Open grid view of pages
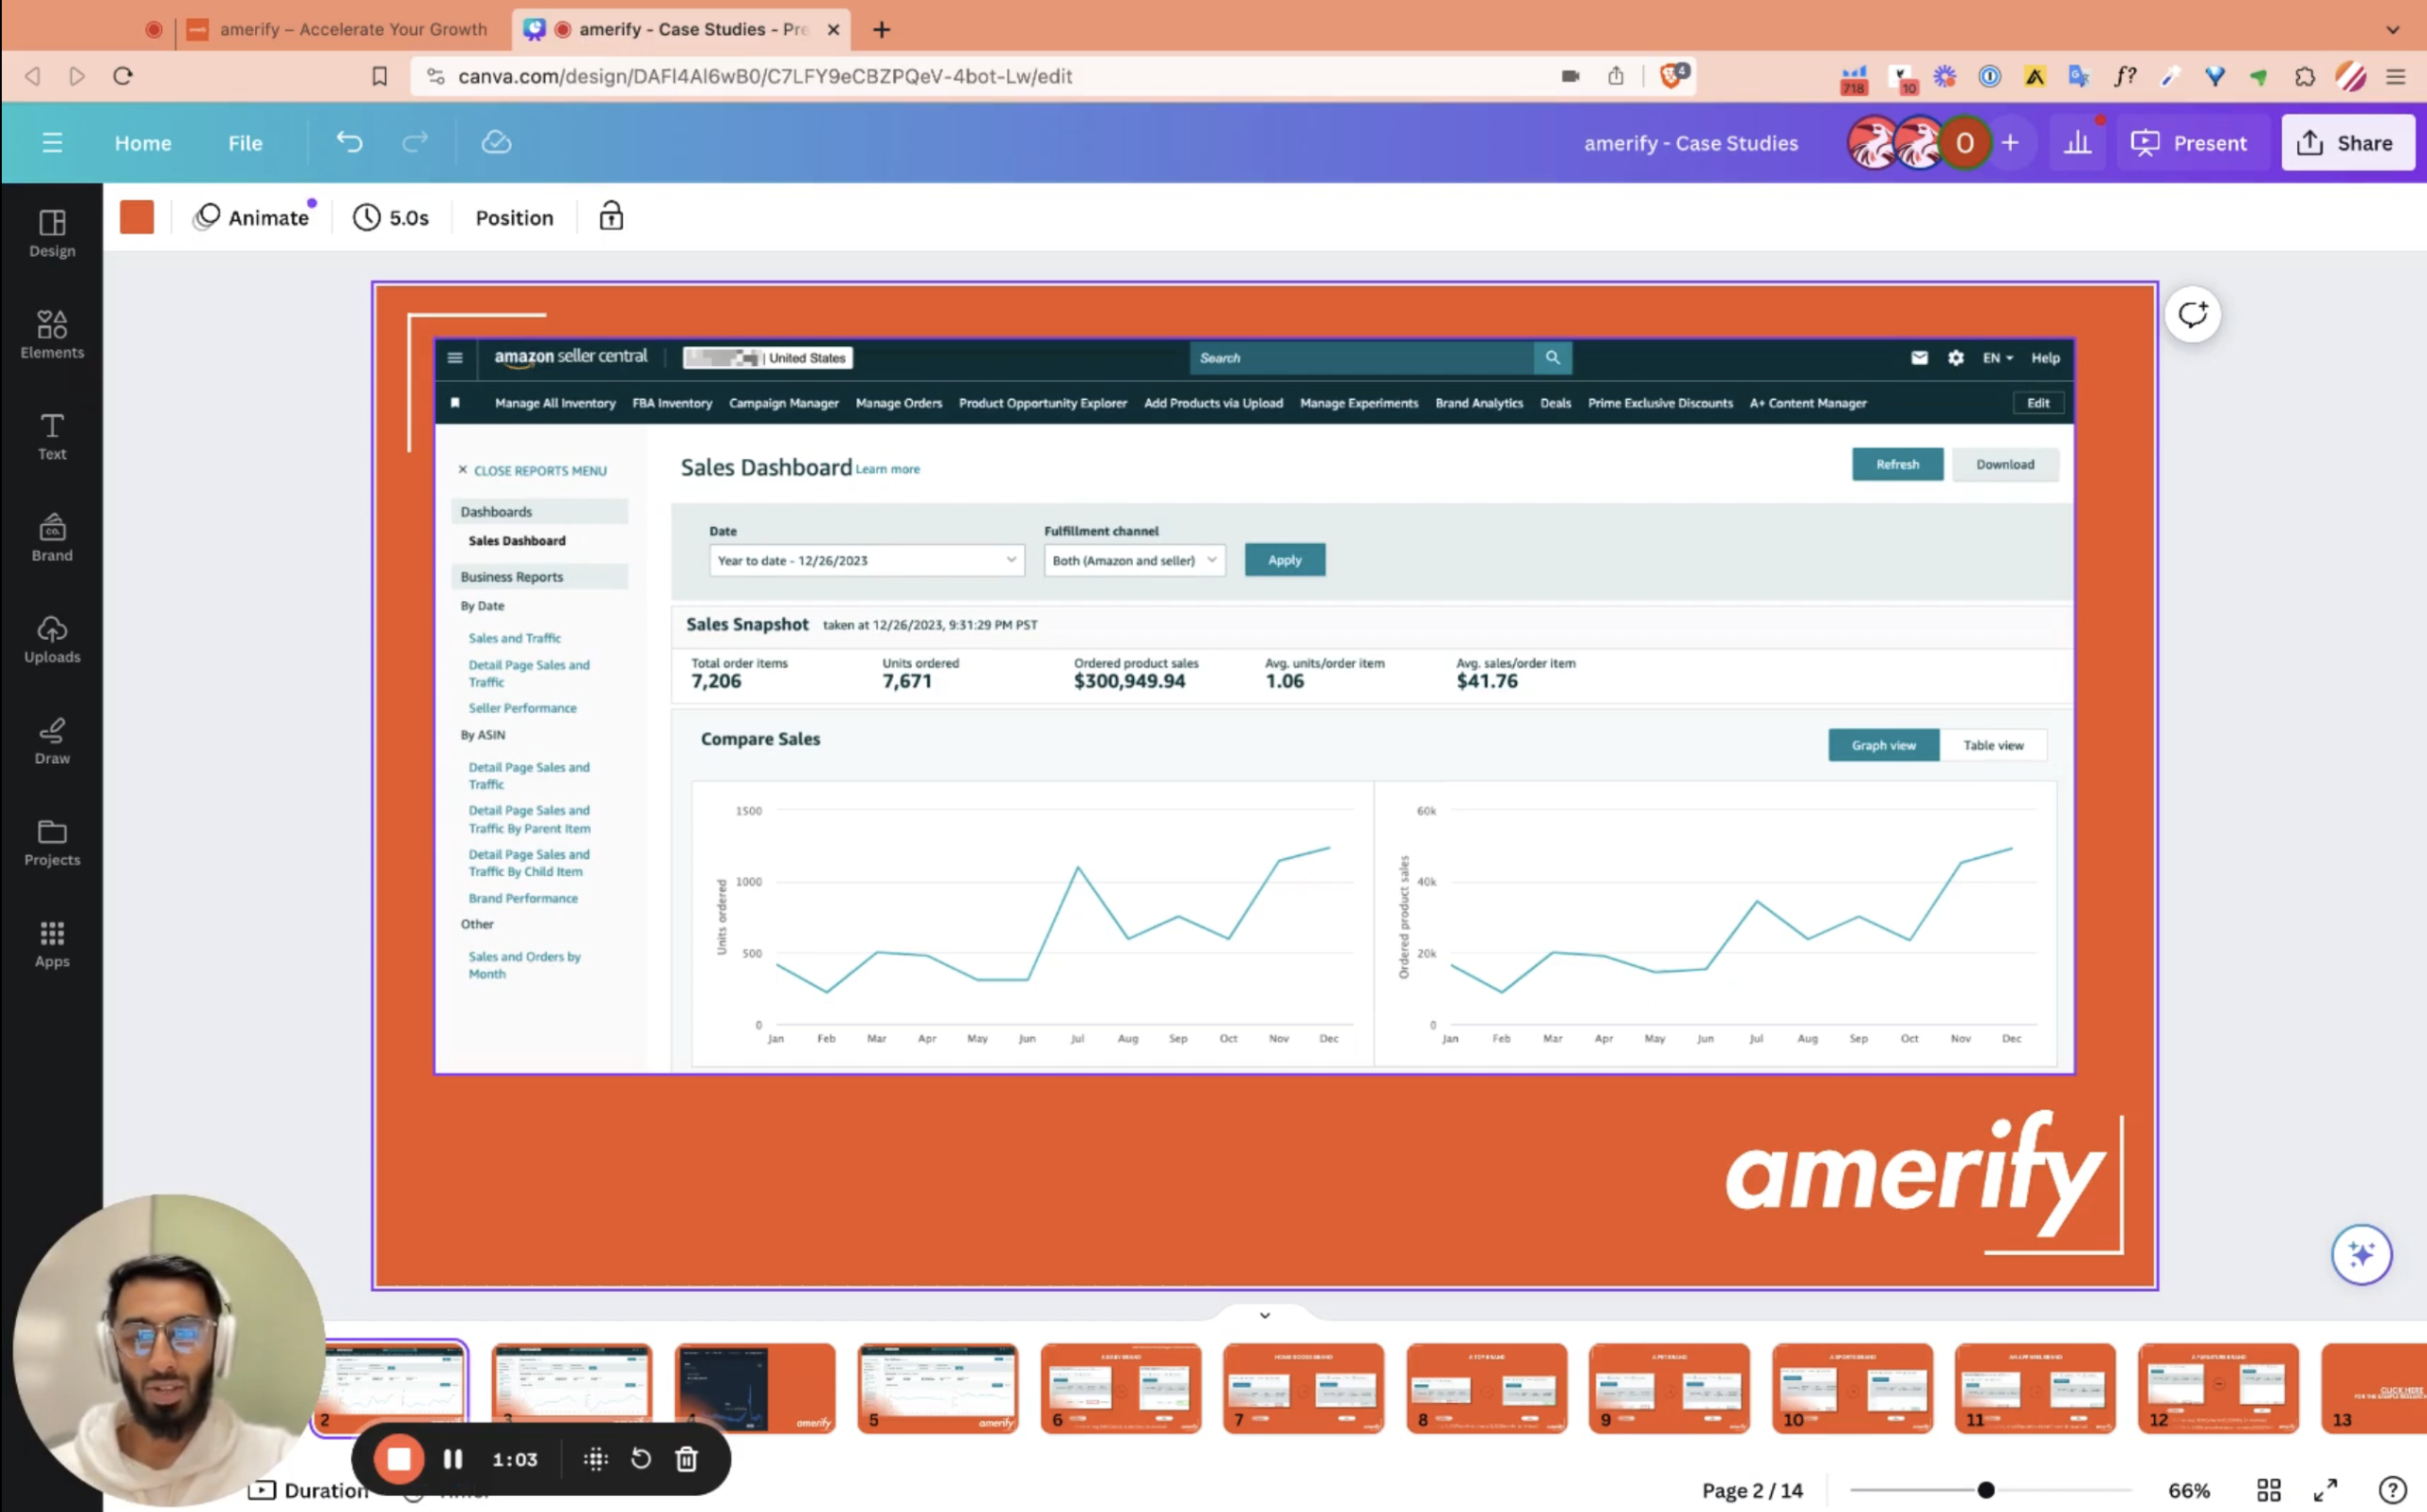The image size is (2427, 1512). point(2269,1490)
